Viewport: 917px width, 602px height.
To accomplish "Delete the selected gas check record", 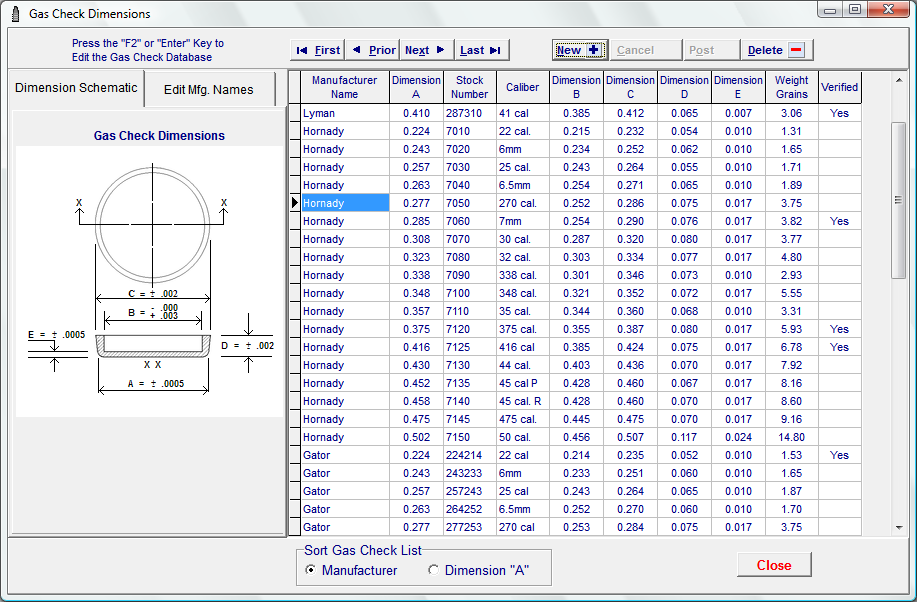I will pos(774,50).
